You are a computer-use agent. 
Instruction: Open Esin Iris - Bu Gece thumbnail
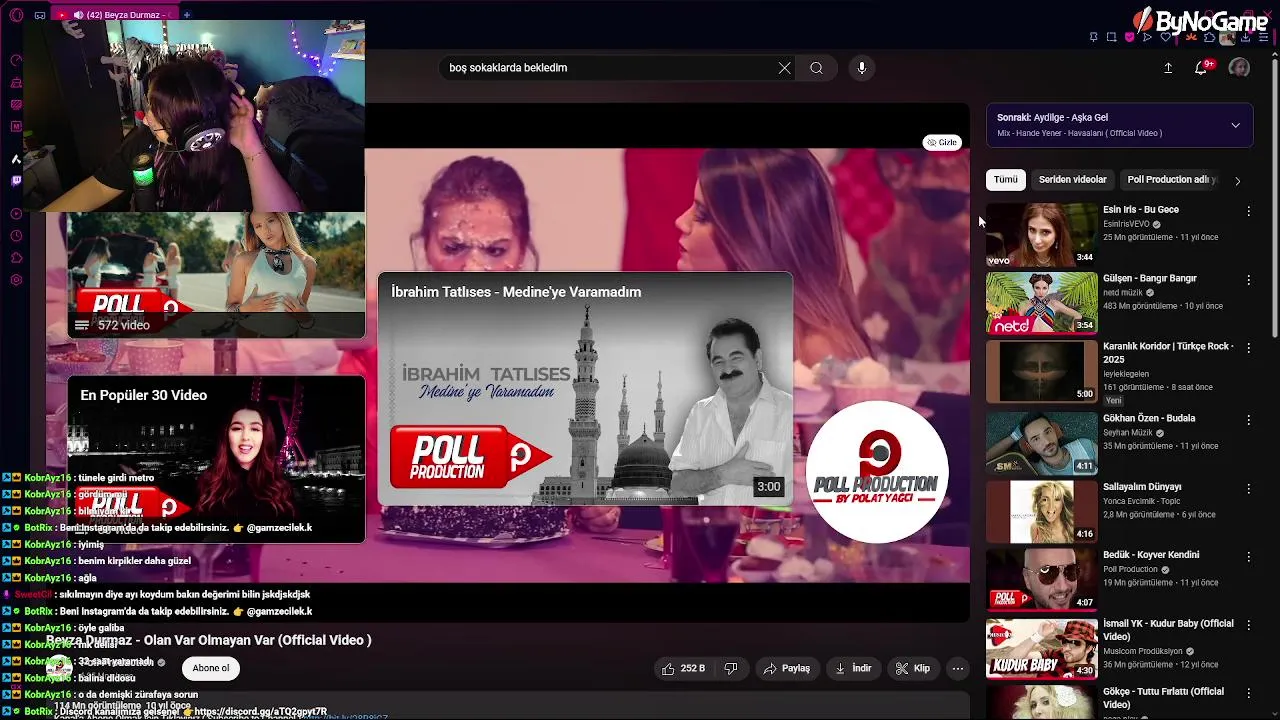coord(1041,234)
